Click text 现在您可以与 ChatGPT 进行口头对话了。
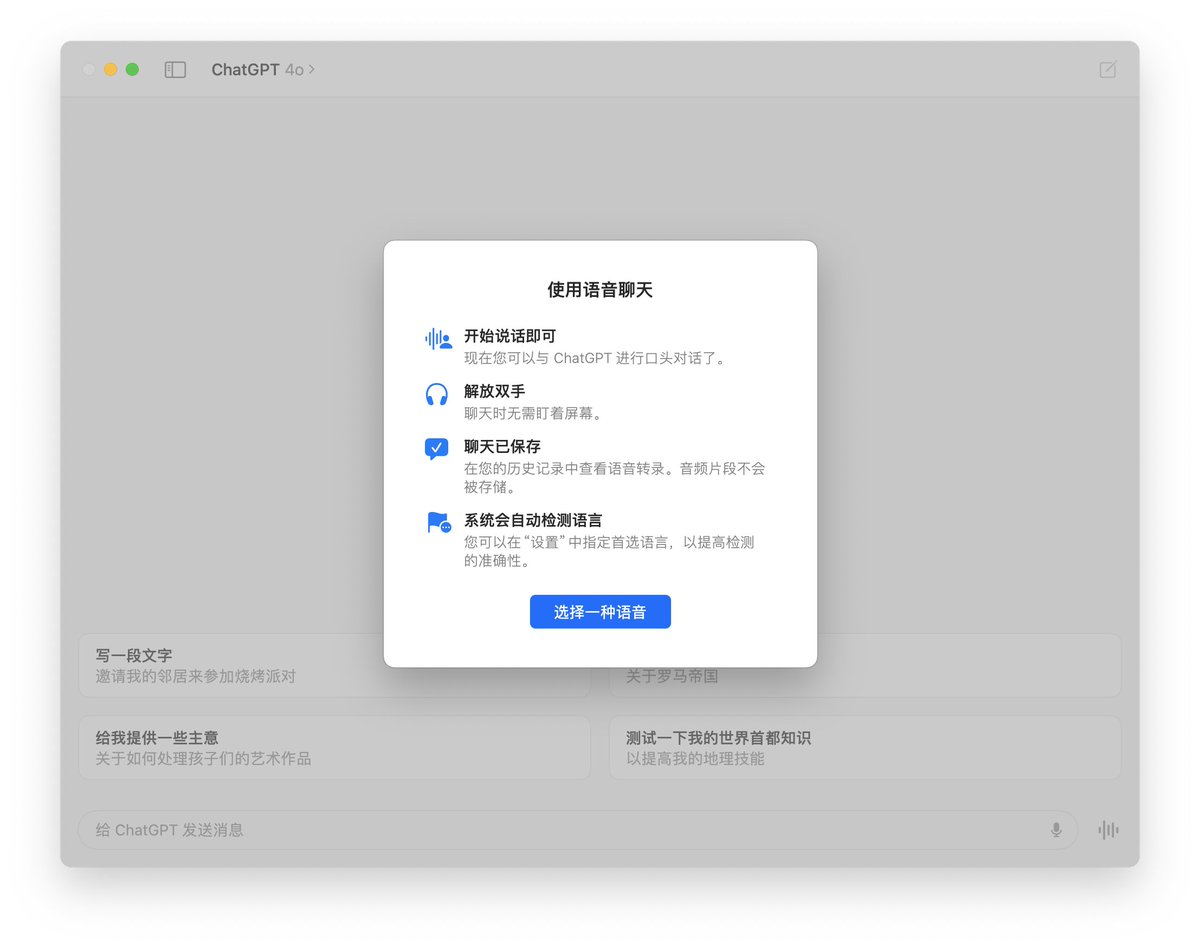The image size is (1200, 947). pyautogui.click(x=595, y=358)
